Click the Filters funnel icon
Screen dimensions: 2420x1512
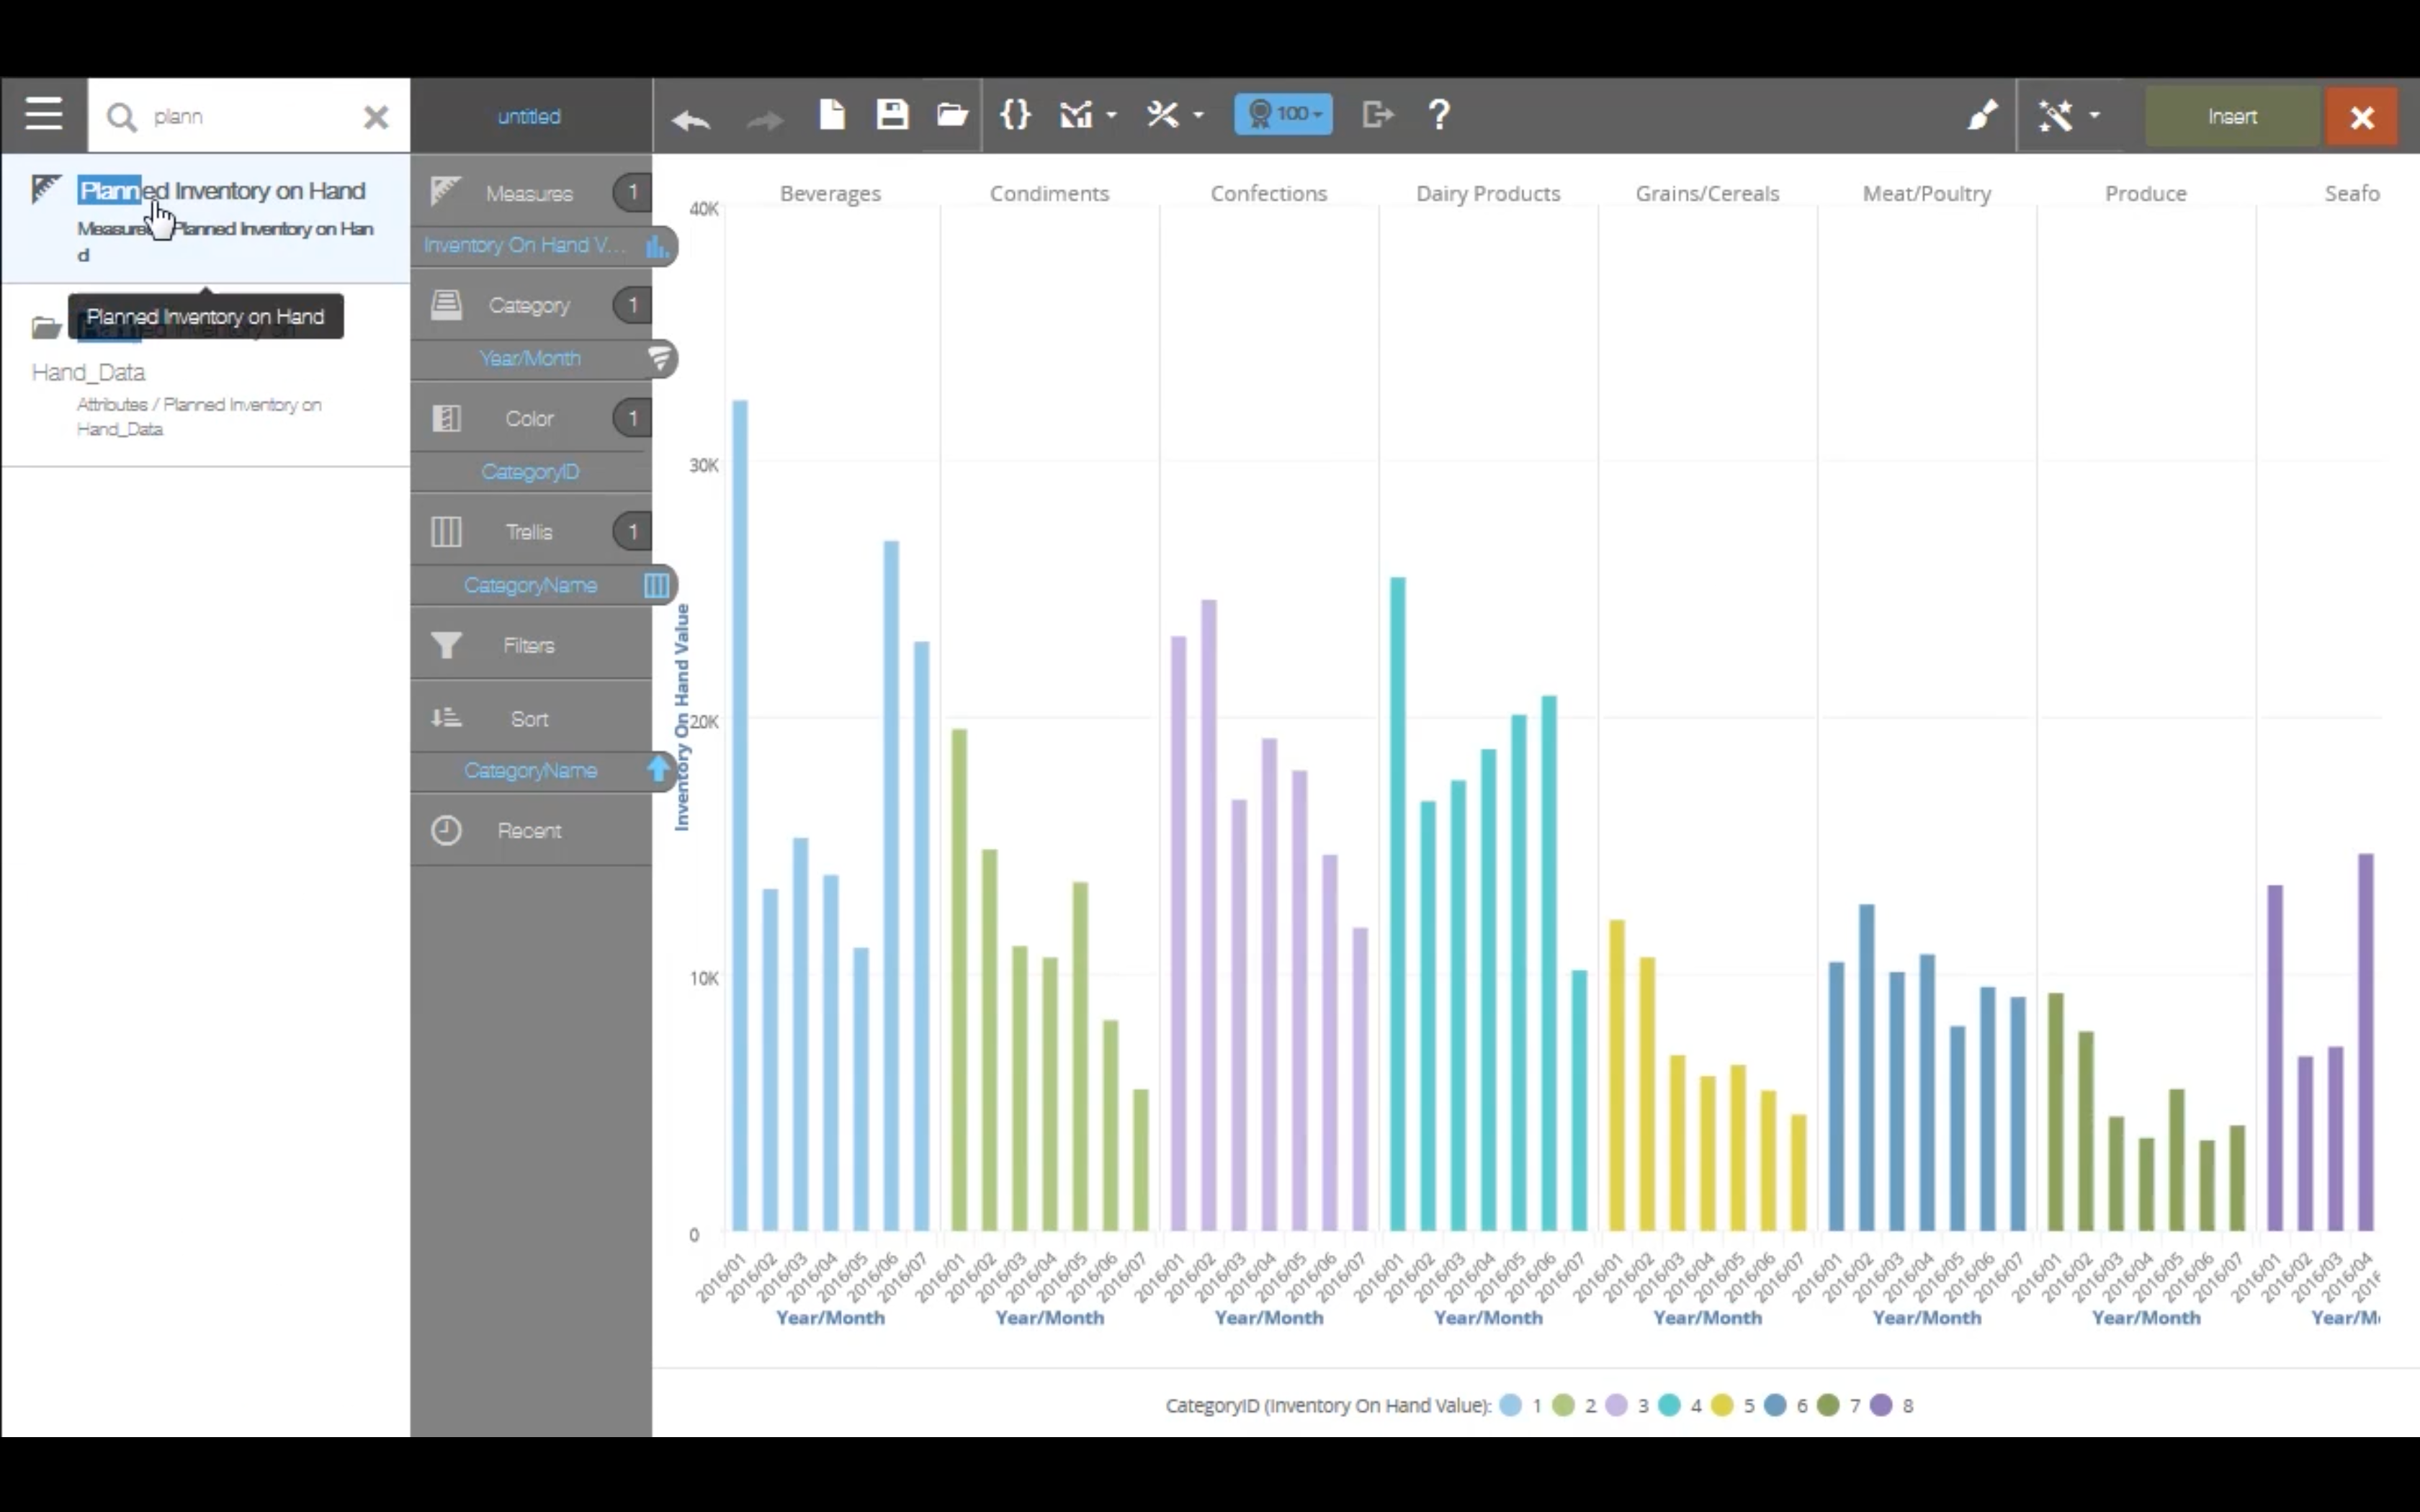pyautogui.click(x=446, y=646)
